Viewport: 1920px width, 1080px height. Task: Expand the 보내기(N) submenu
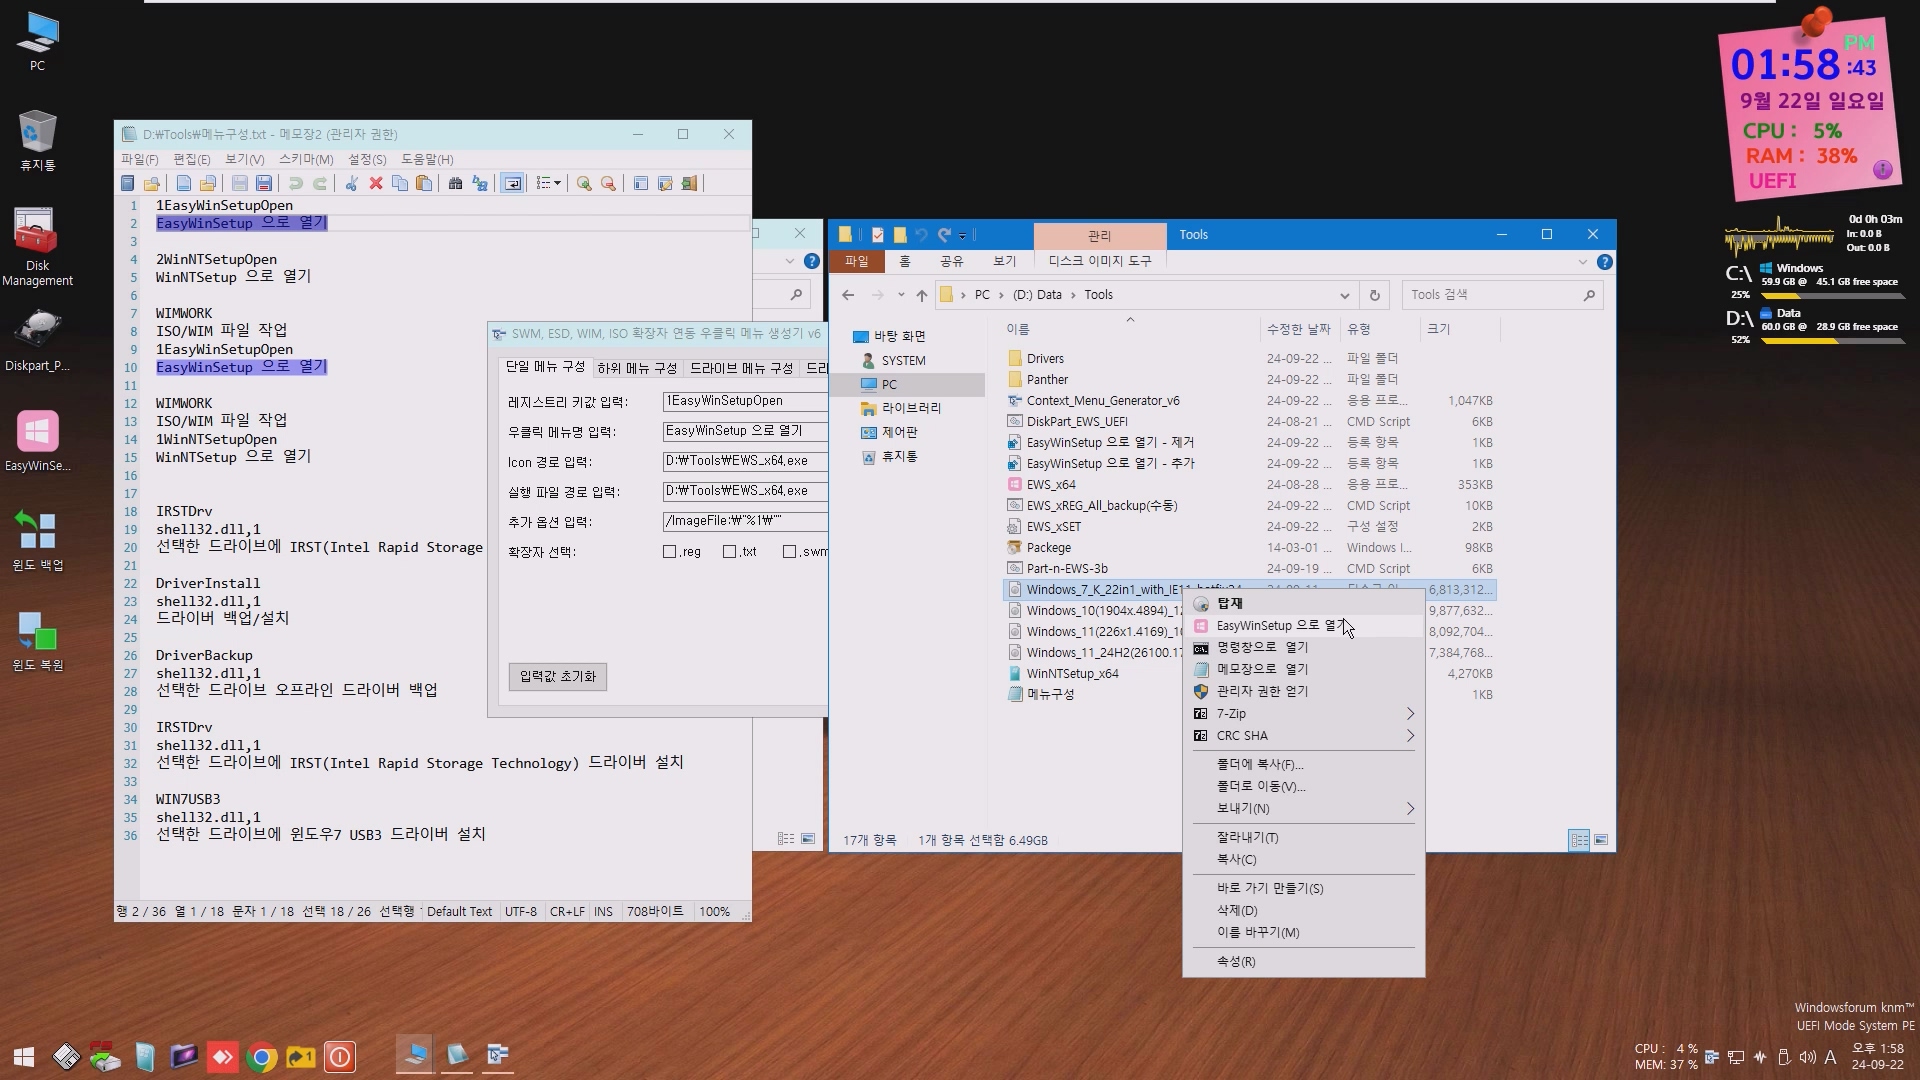[x=1303, y=809]
